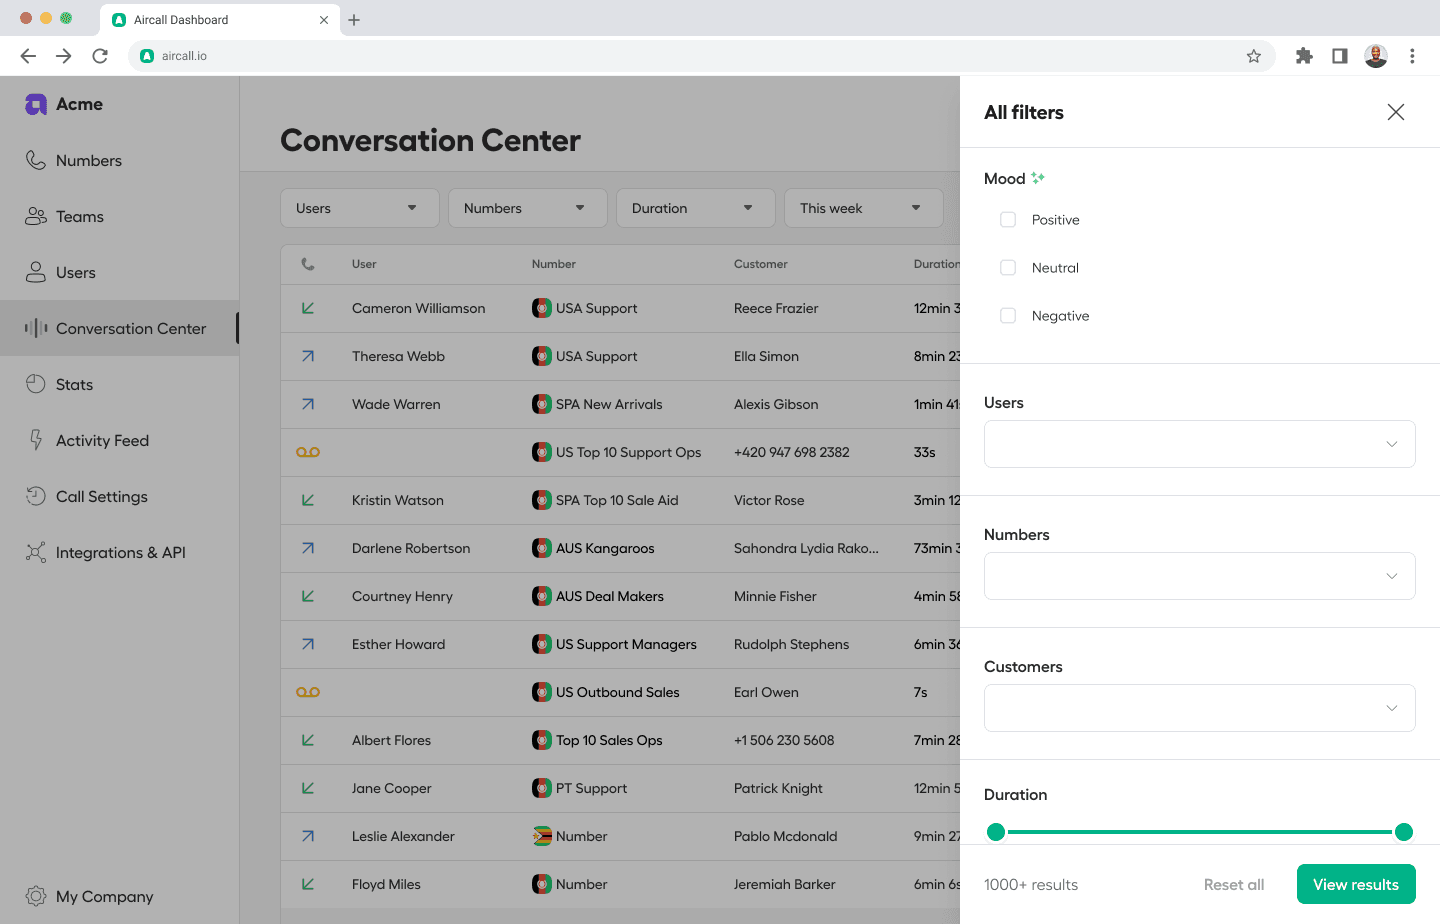Enable the Negative mood filter
Viewport: 1440px width, 924px height.
[1008, 316]
